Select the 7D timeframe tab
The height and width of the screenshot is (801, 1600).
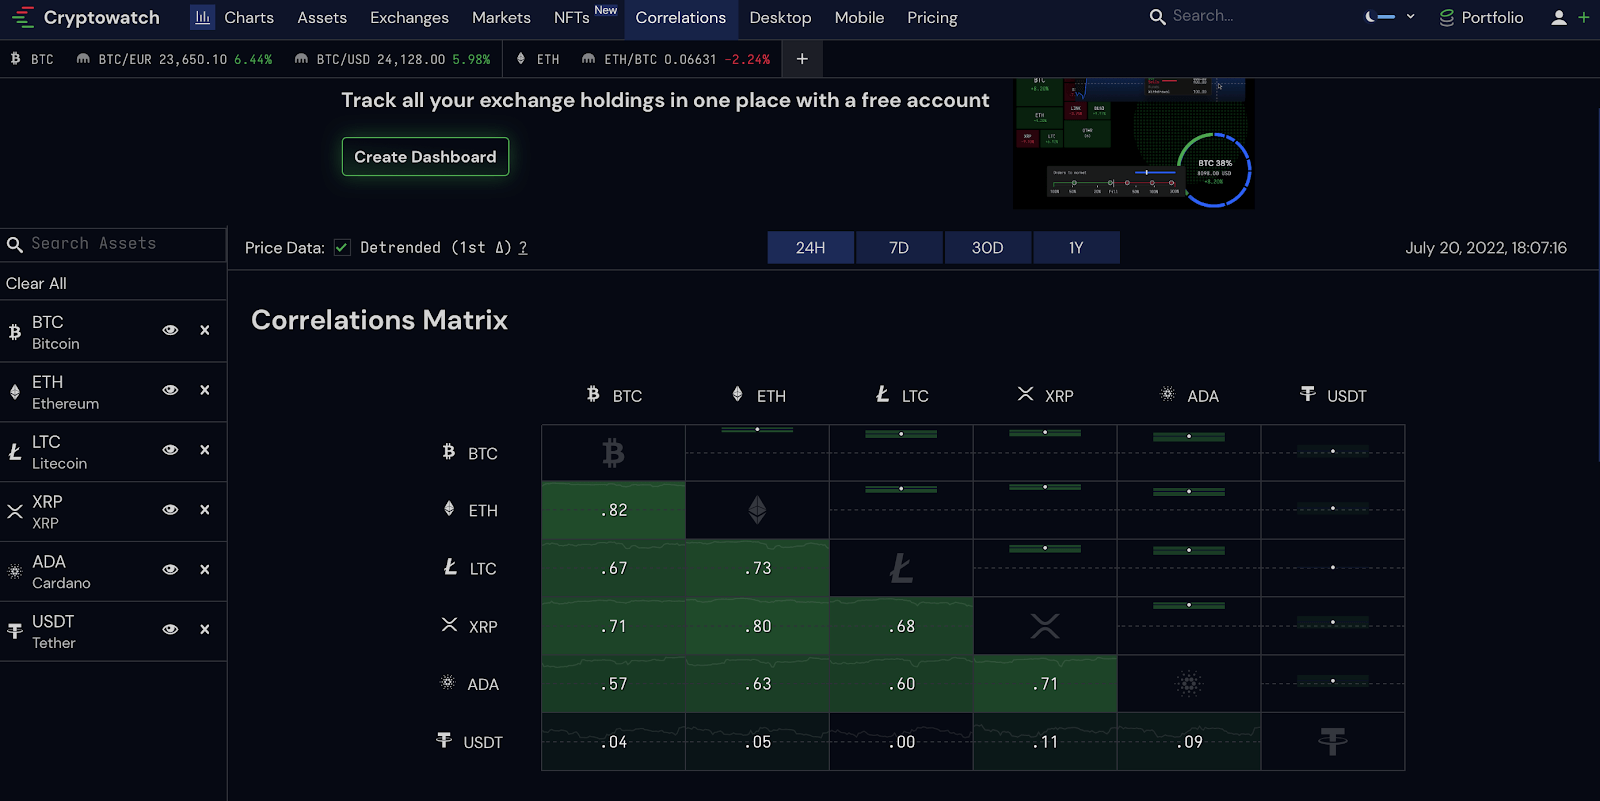899,248
